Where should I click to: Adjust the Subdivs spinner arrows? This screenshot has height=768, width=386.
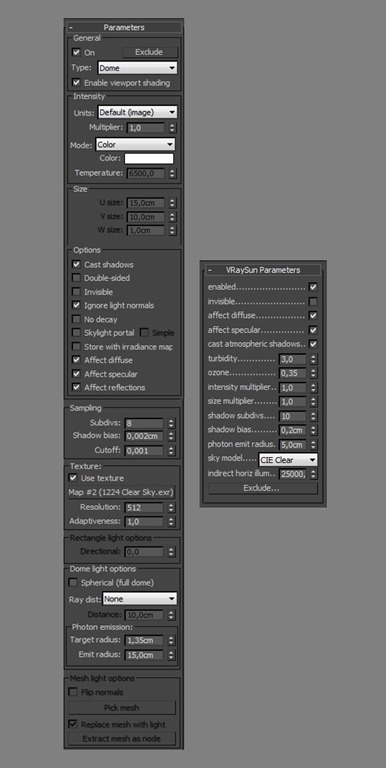coord(171,423)
